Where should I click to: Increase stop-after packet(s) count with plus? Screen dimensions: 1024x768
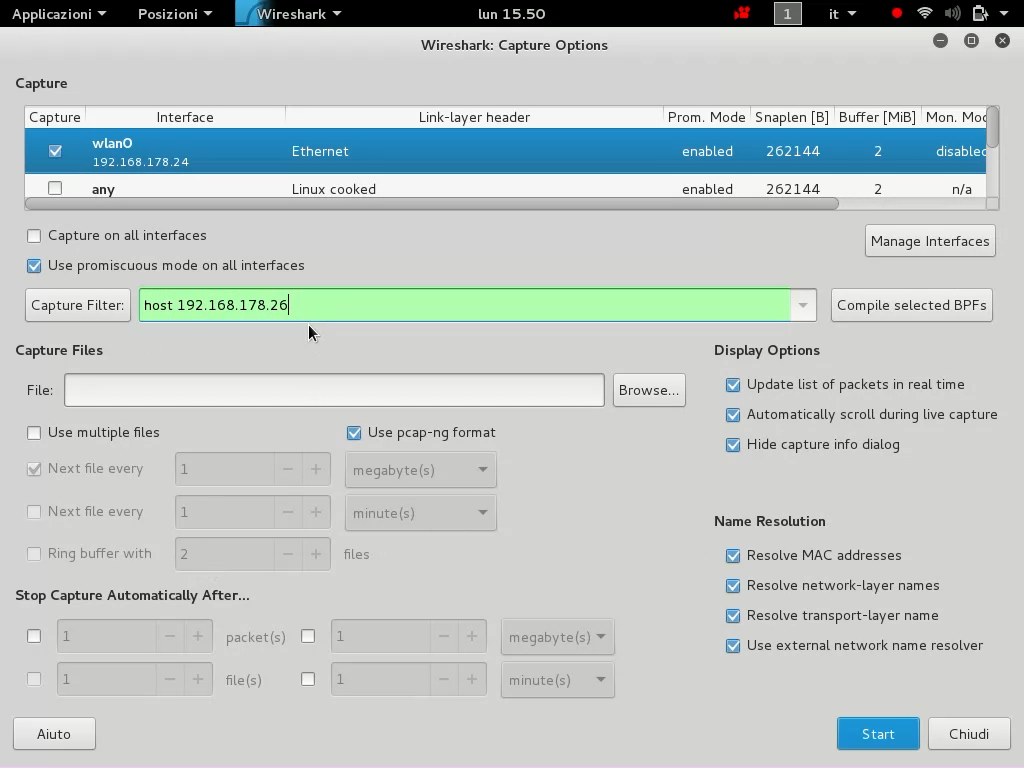coord(198,636)
